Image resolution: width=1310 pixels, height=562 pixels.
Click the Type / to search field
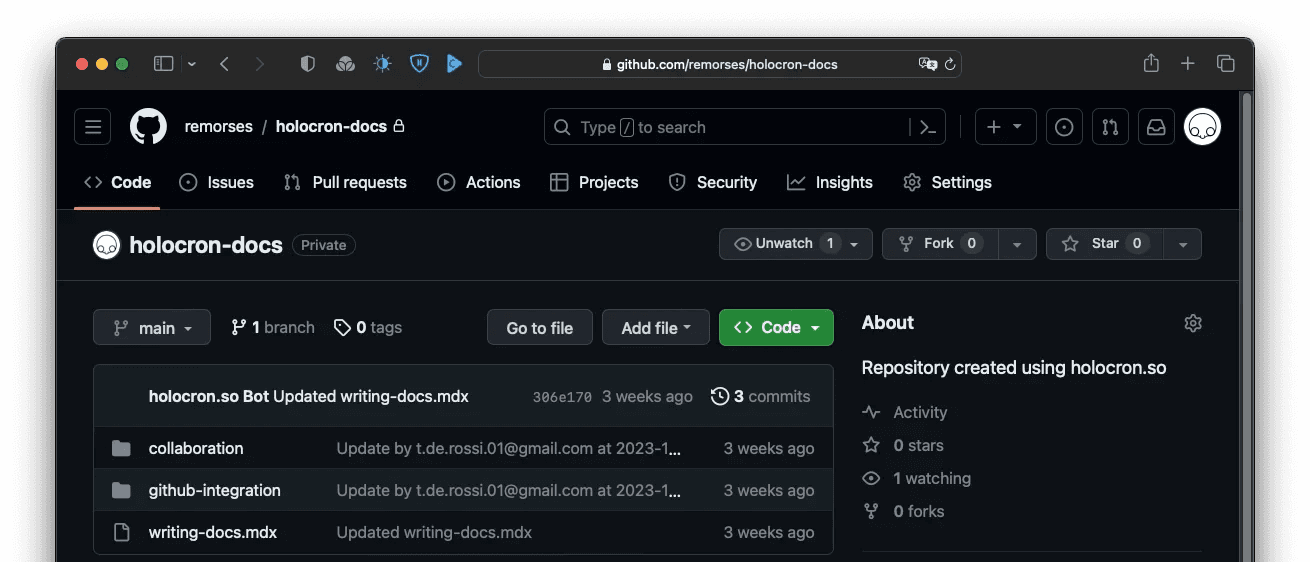[745, 127]
